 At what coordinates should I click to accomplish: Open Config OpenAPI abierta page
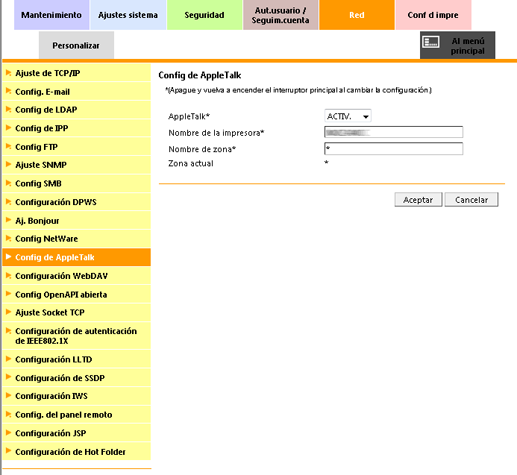76,294
